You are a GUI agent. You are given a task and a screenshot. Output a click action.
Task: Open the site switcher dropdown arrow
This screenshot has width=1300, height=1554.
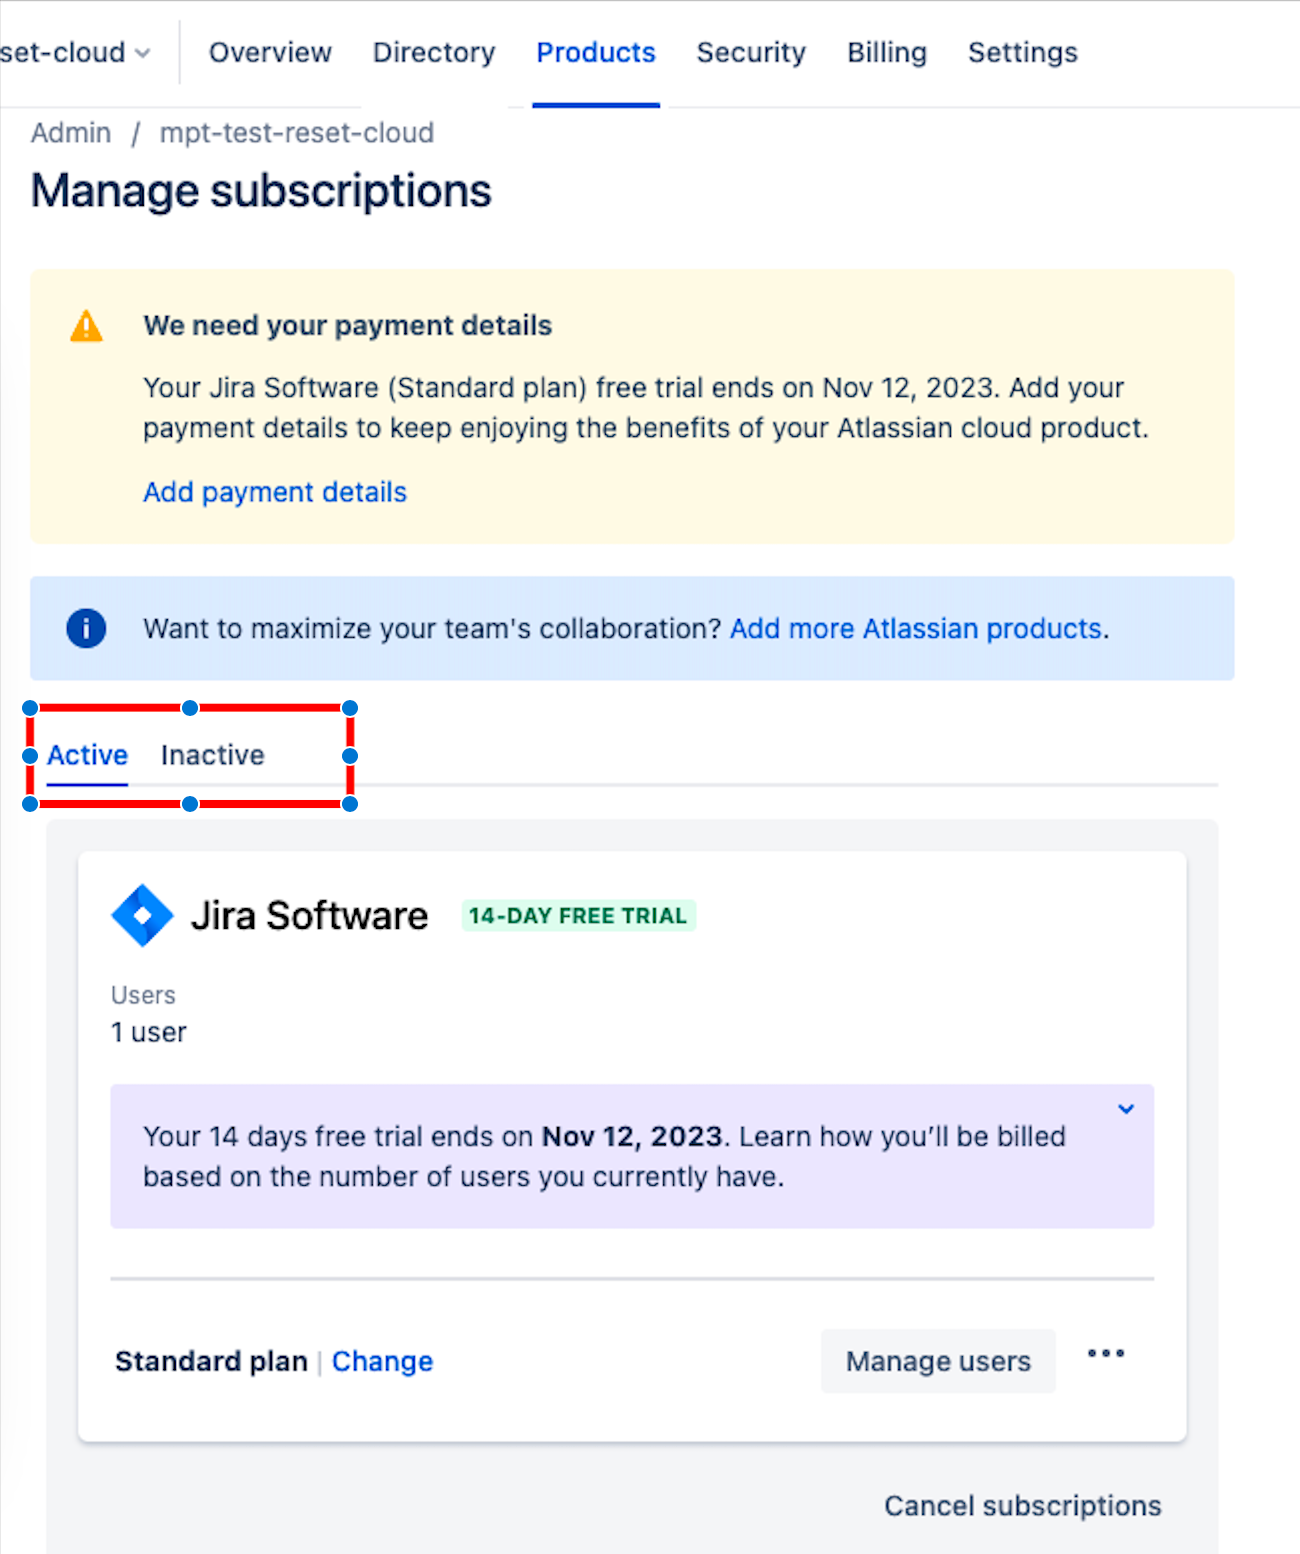pyautogui.click(x=143, y=53)
